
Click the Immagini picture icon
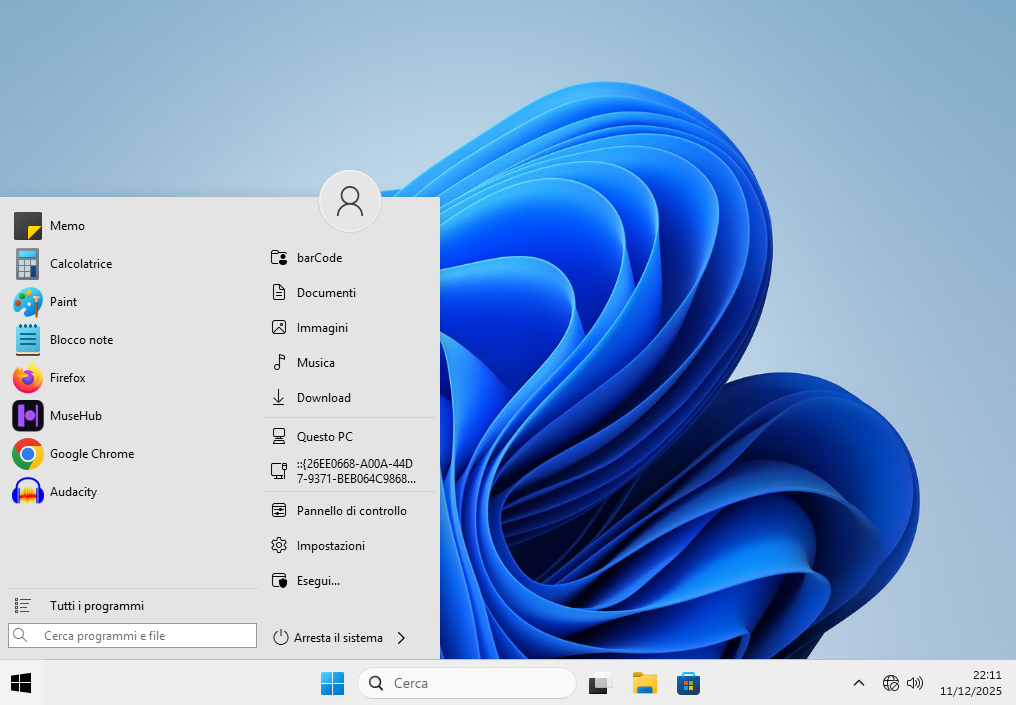coord(279,328)
